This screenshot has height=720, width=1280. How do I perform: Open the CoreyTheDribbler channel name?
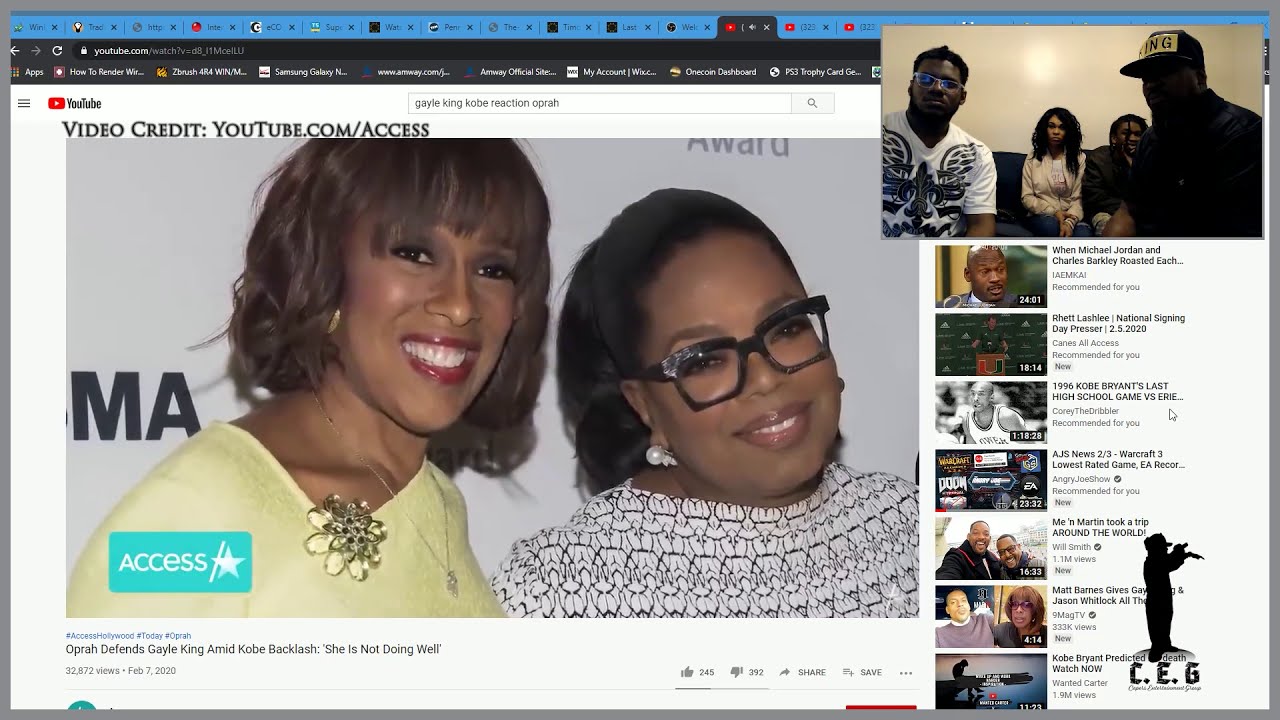tap(1085, 411)
